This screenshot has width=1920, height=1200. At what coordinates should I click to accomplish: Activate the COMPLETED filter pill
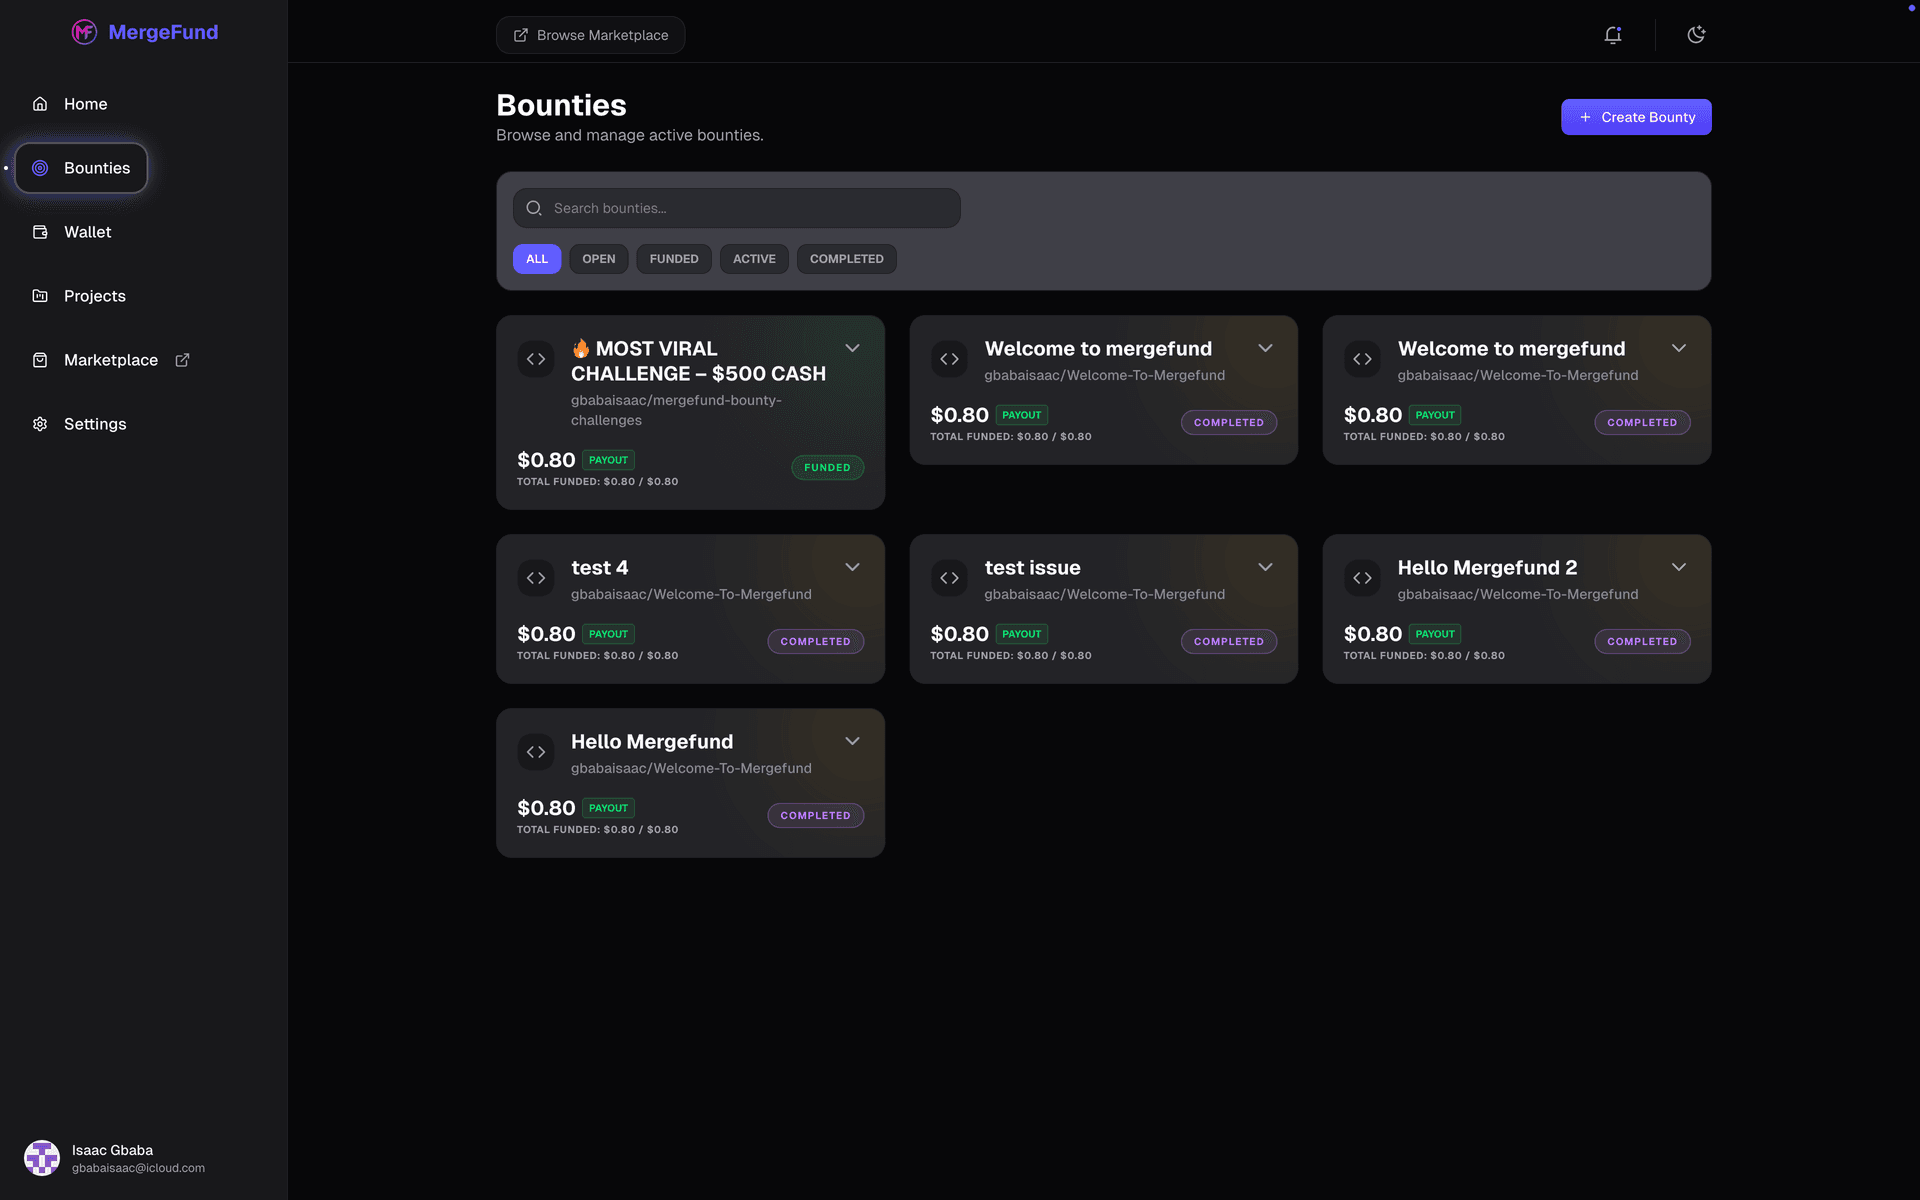pos(845,258)
